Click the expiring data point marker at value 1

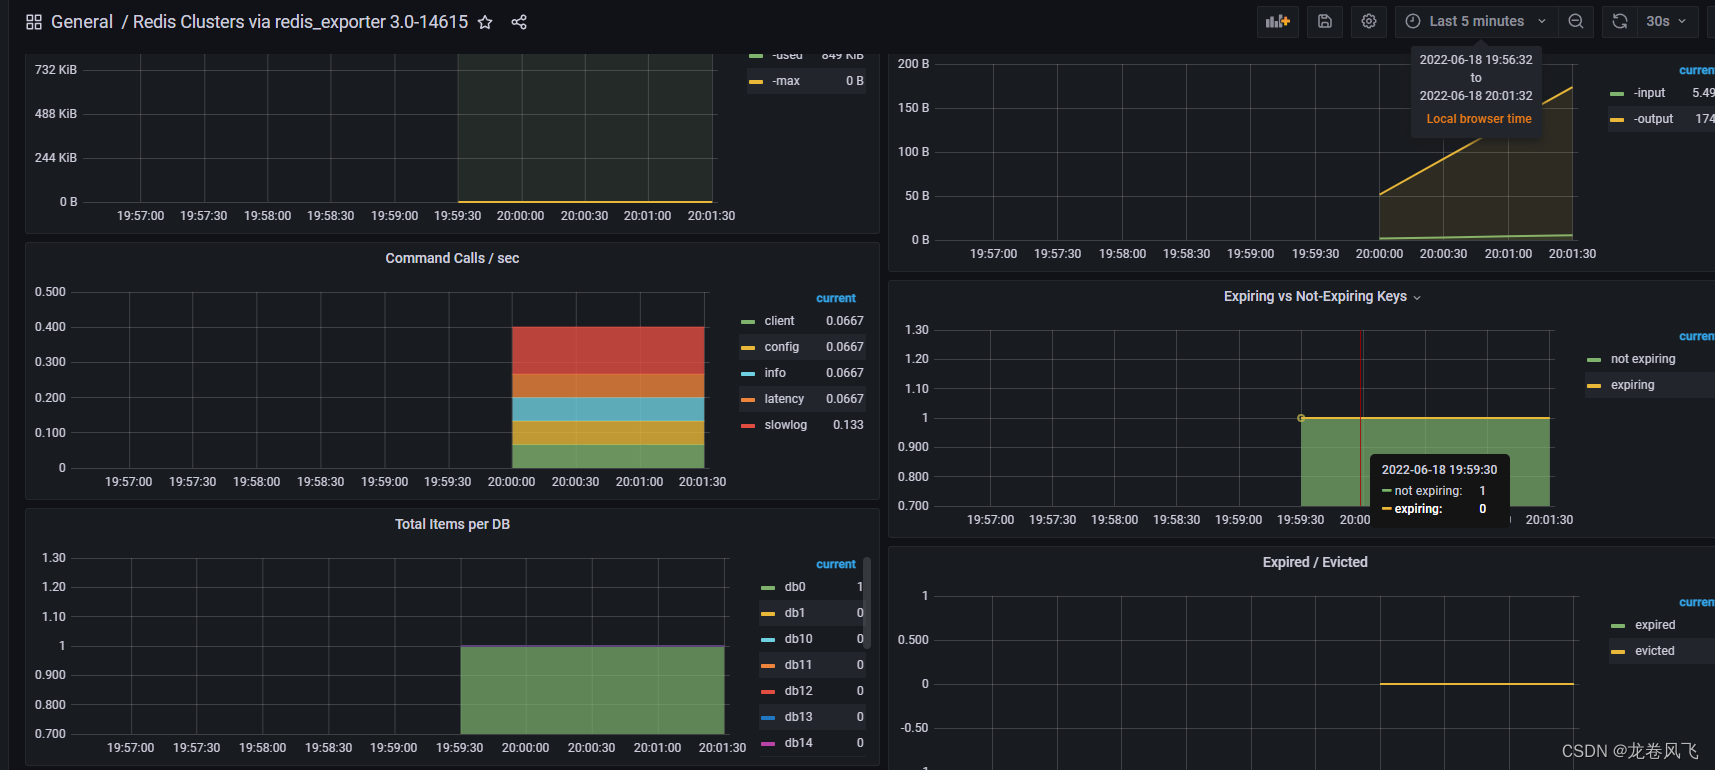[x=1301, y=418]
